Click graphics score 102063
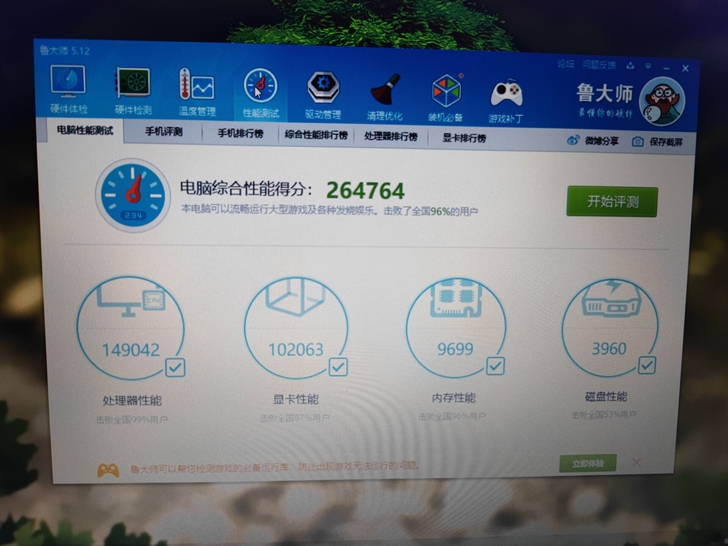Screen dimensions: 728x546 (296, 350)
